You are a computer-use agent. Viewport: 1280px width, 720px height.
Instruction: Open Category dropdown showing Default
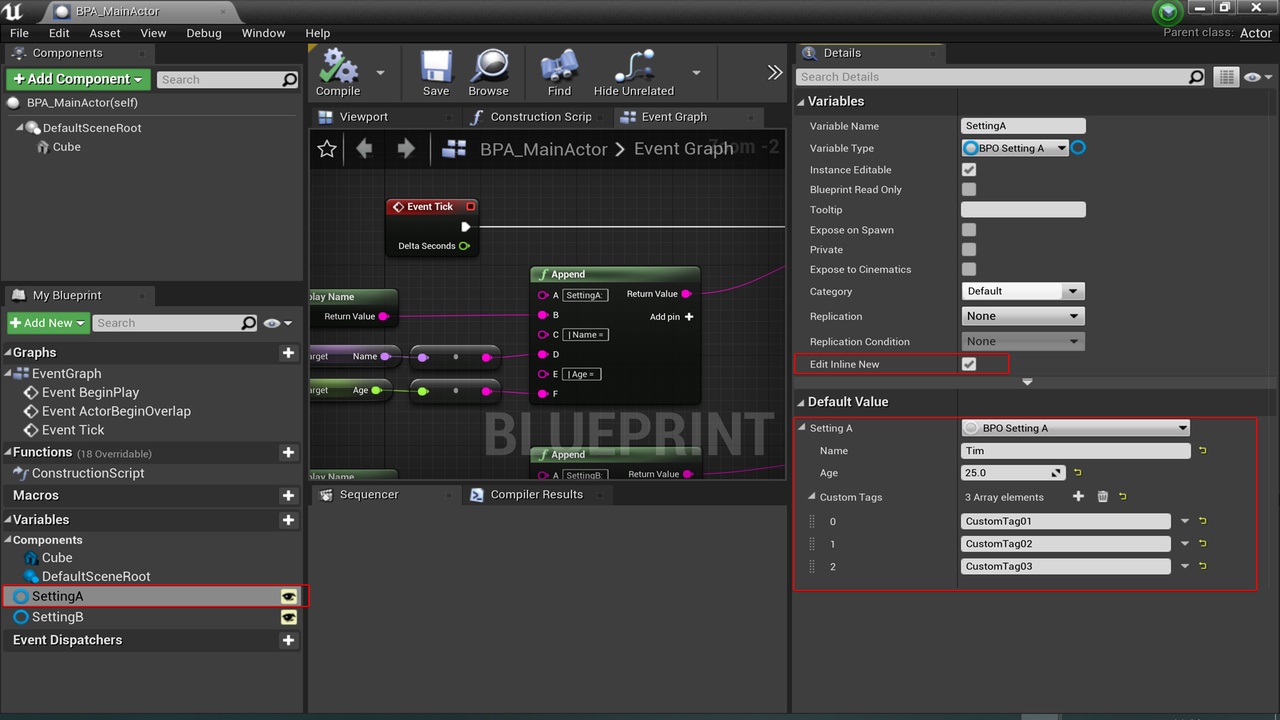pos(1023,291)
